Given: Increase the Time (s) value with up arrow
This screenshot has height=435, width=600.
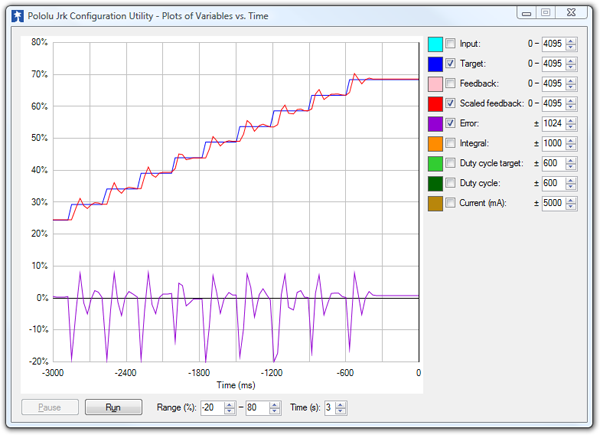Looking at the screenshot, I should click(x=341, y=403).
